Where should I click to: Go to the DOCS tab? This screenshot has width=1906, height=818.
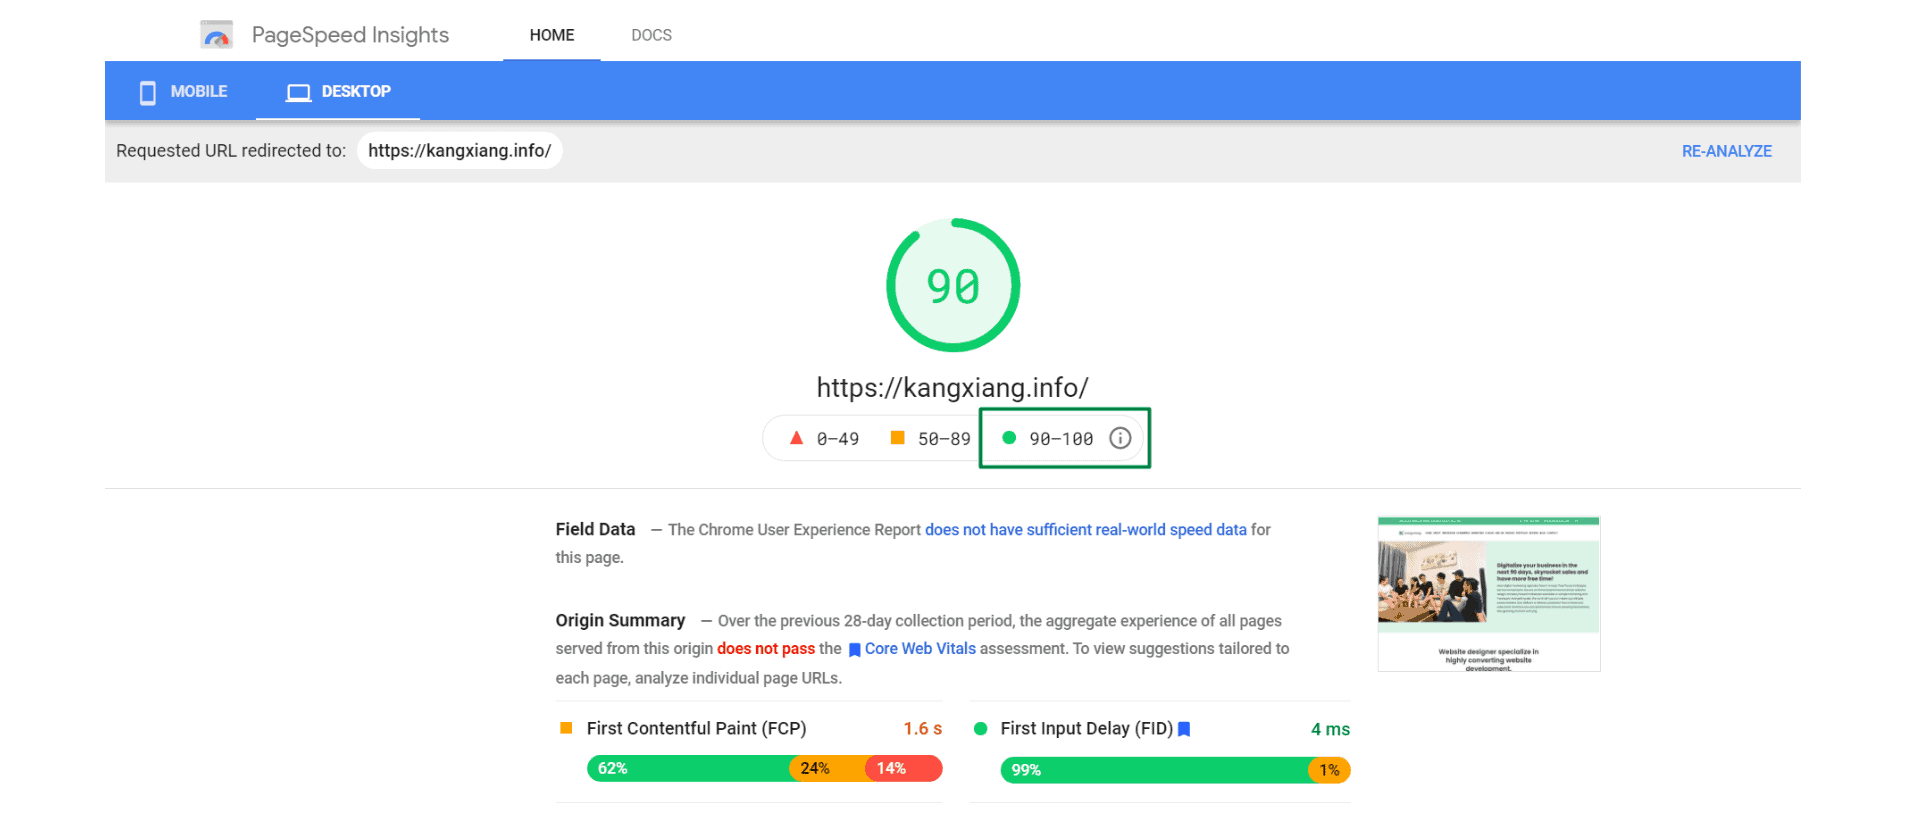coord(651,35)
